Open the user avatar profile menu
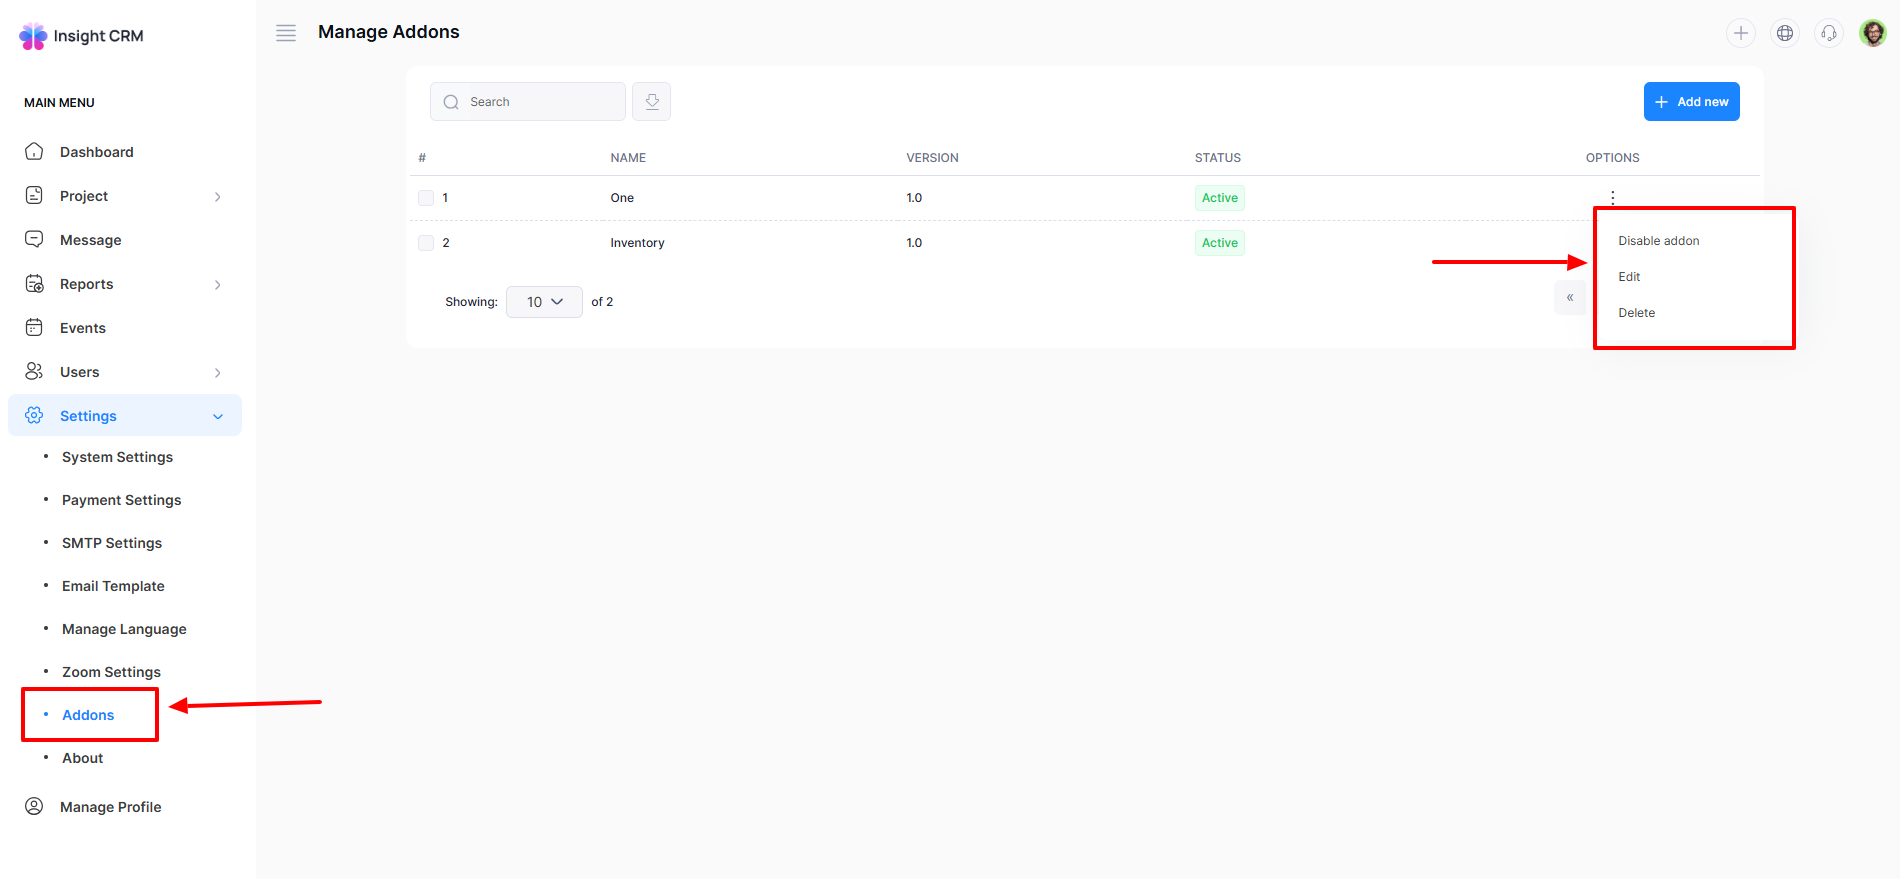The height and width of the screenshot is (879, 1900). click(x=1872, y=33)
